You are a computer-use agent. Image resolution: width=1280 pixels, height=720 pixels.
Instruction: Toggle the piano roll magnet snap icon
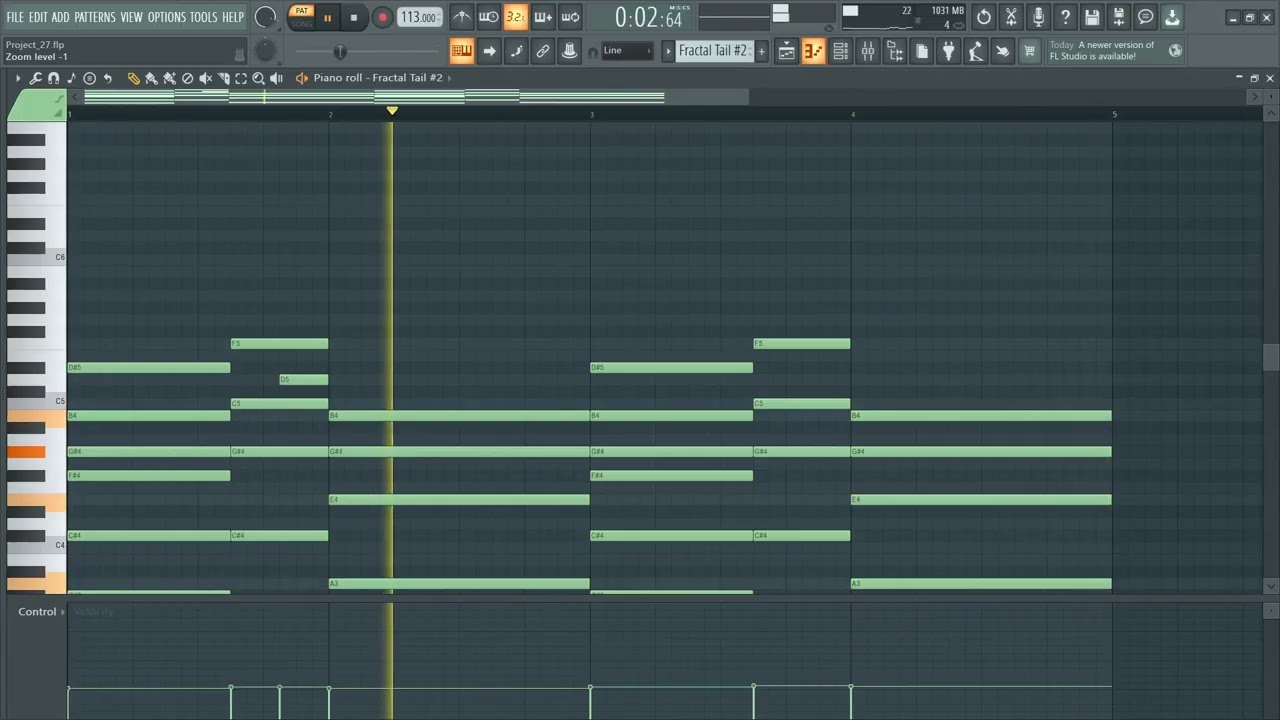(x=54, y=78)
